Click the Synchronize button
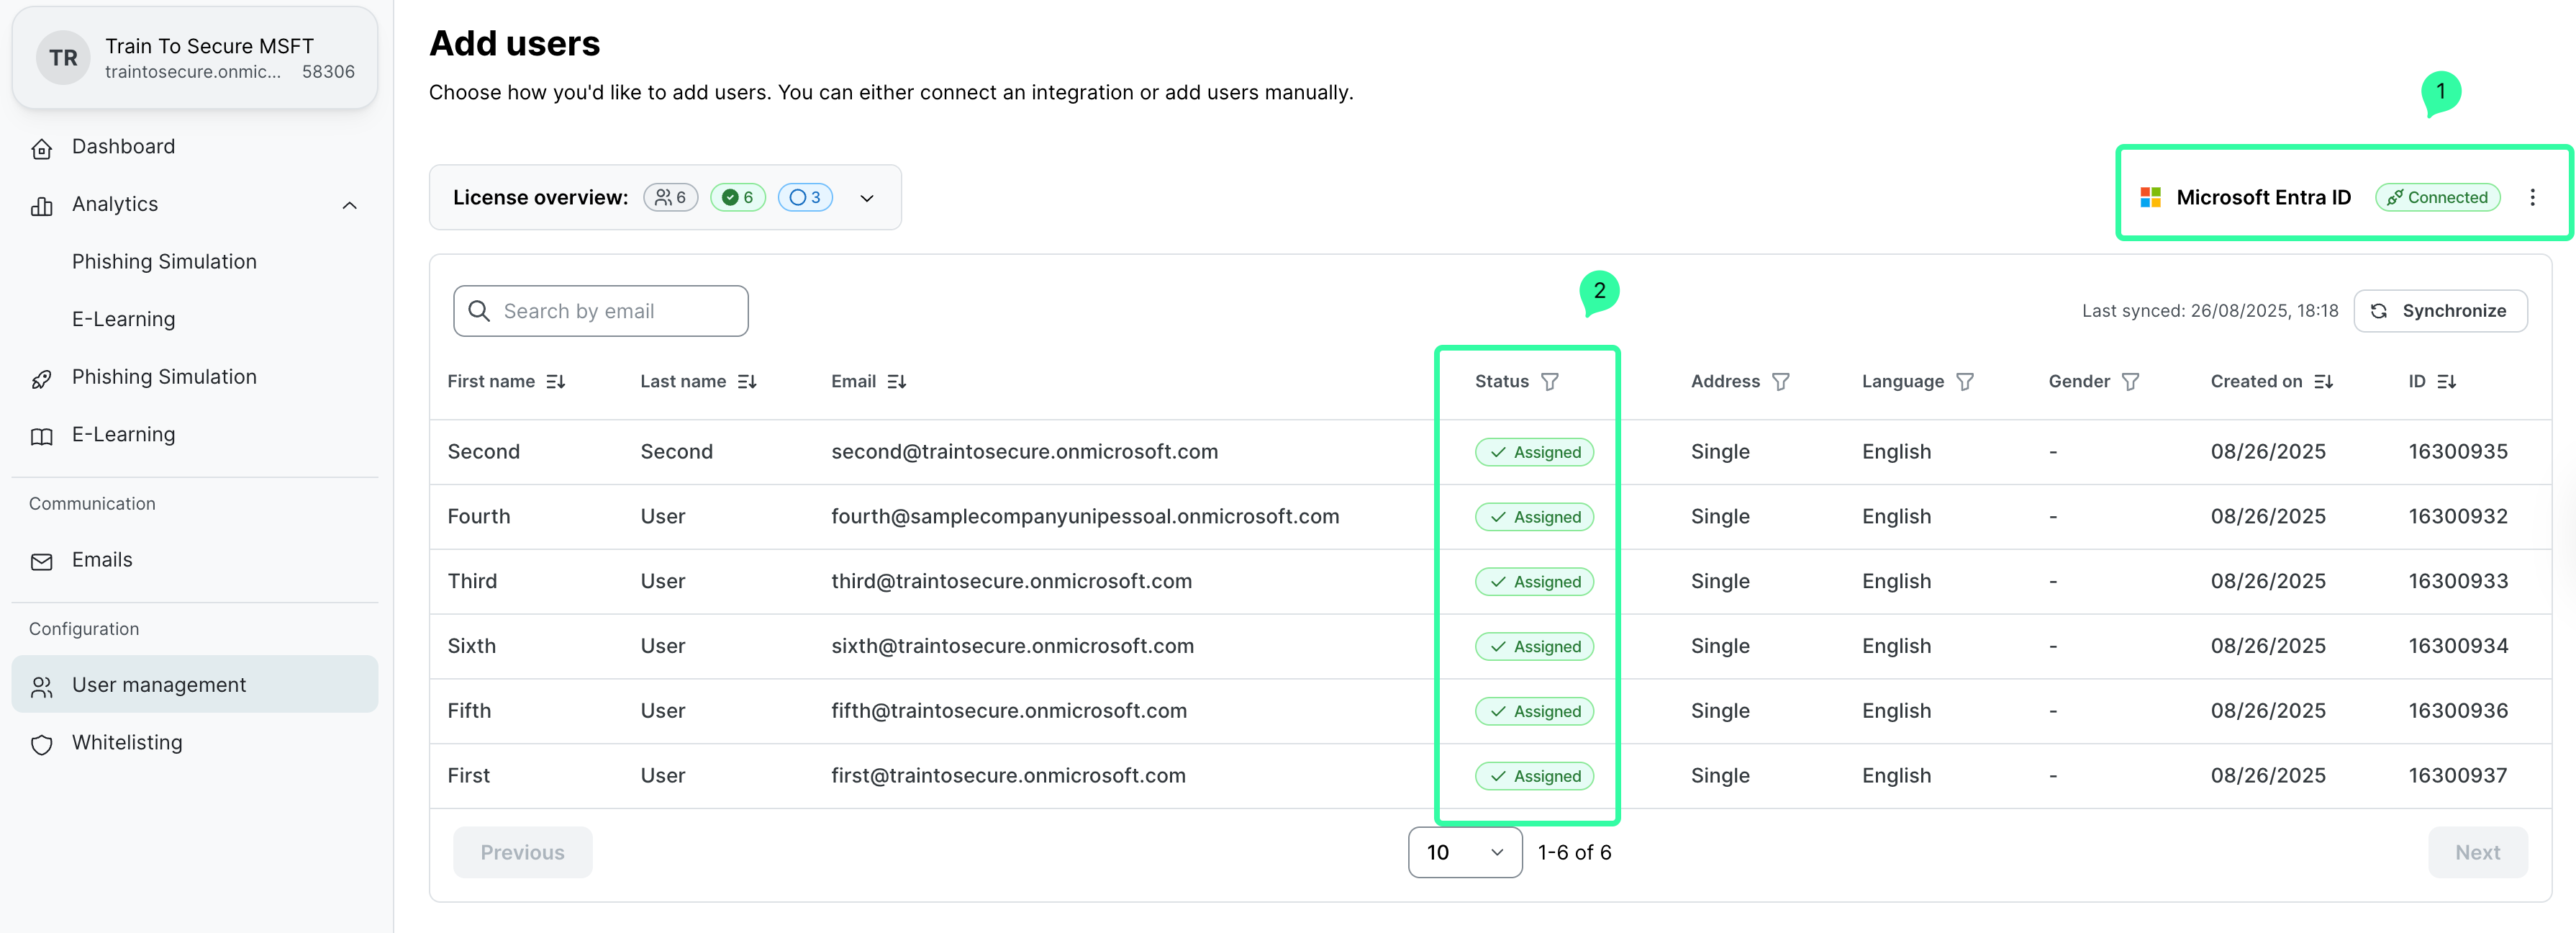The image size is (2576, 933). tap(2439, 311)
